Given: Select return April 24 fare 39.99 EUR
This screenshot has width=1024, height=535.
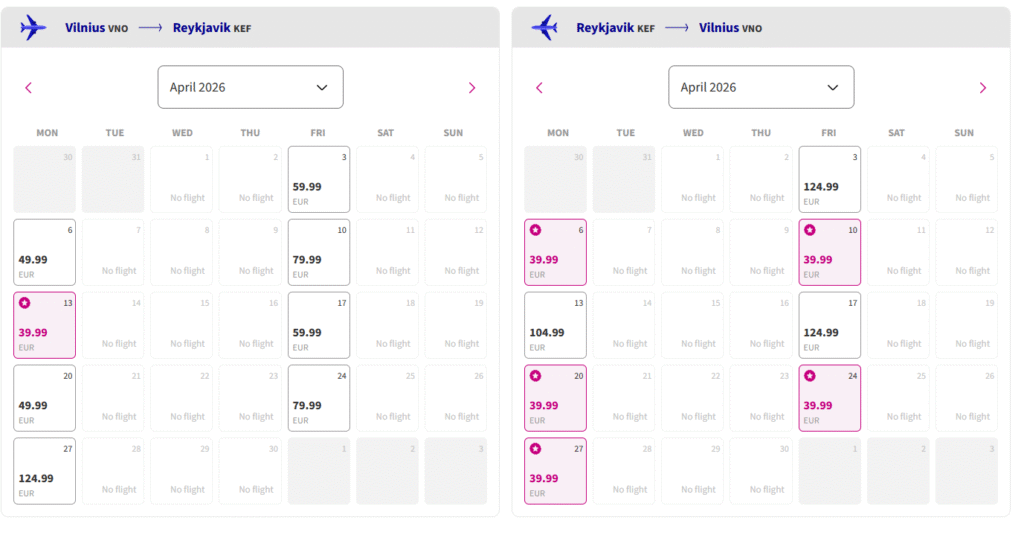Looking at the screenshot, I should click(829, 398).
